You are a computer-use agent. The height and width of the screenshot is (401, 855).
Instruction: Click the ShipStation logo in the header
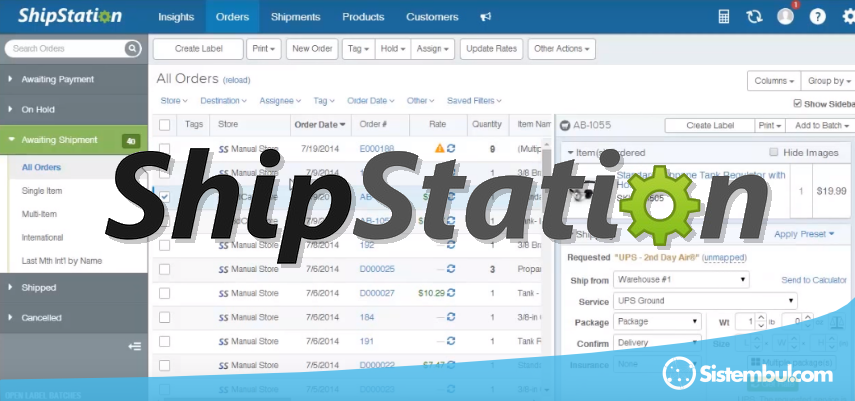tap(70, 16)
